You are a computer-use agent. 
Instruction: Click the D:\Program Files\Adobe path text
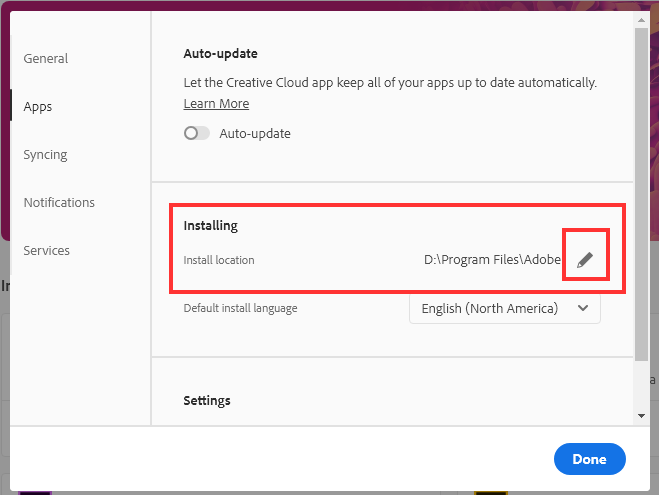[x=494, y=260]
